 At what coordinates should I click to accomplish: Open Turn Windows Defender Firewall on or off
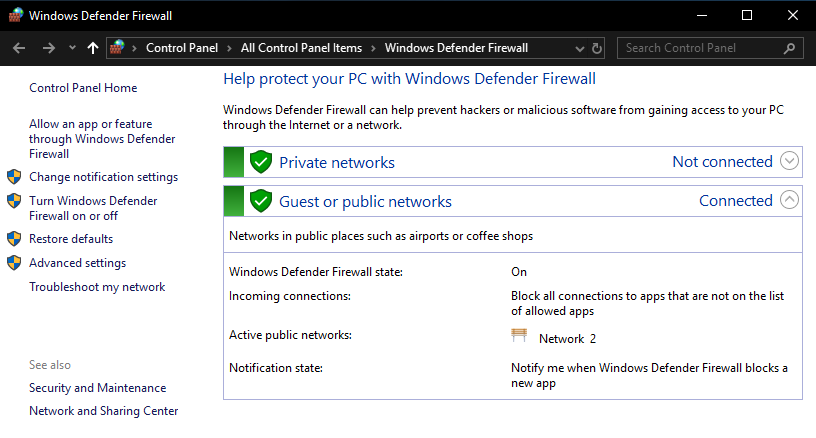point(93,208)
